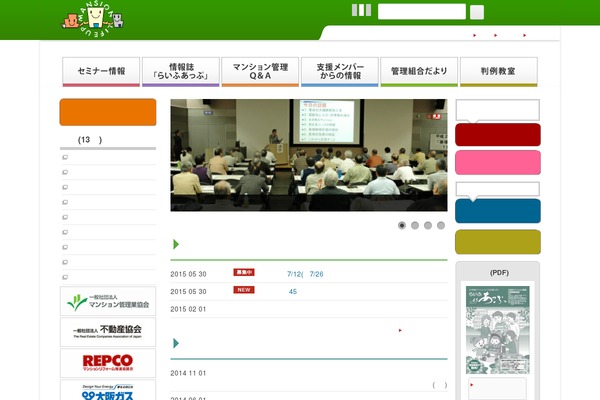This screenshot has height=400, width=600.
Task: Click the (PDF) label in right panel
Action: (x=499, y=273)
